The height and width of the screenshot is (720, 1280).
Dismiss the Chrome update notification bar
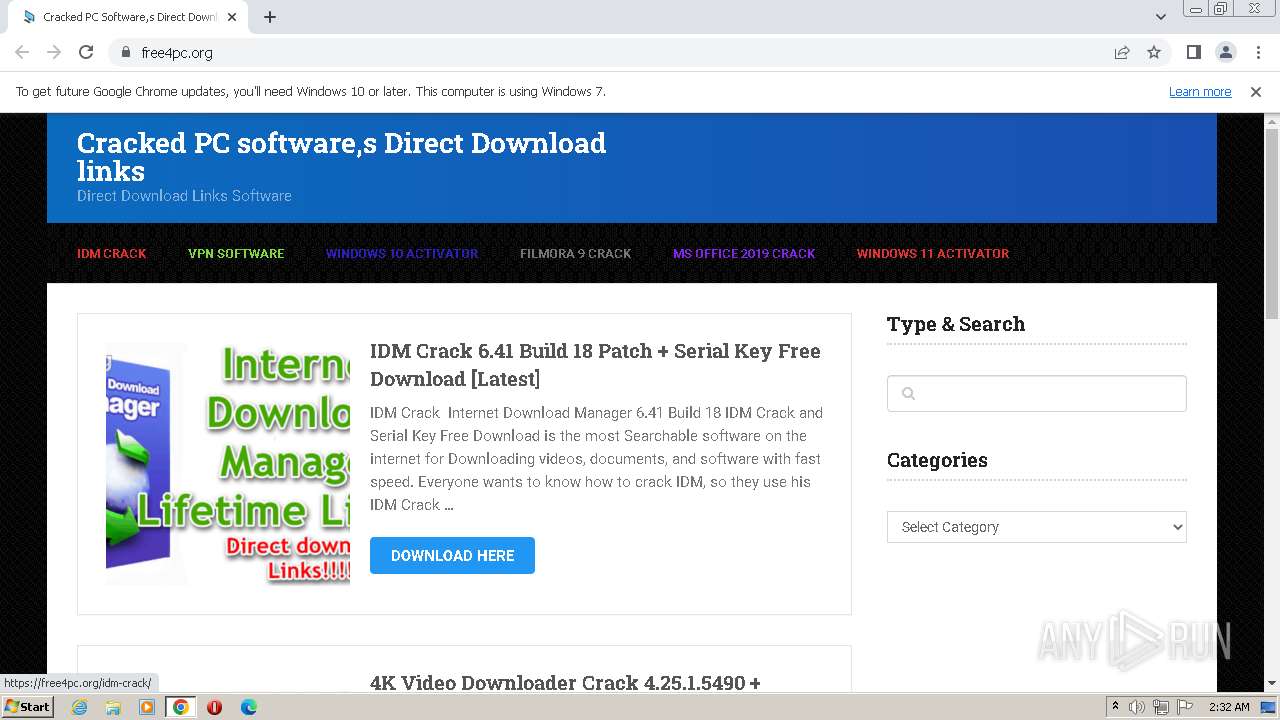(x=1256, y=92)
